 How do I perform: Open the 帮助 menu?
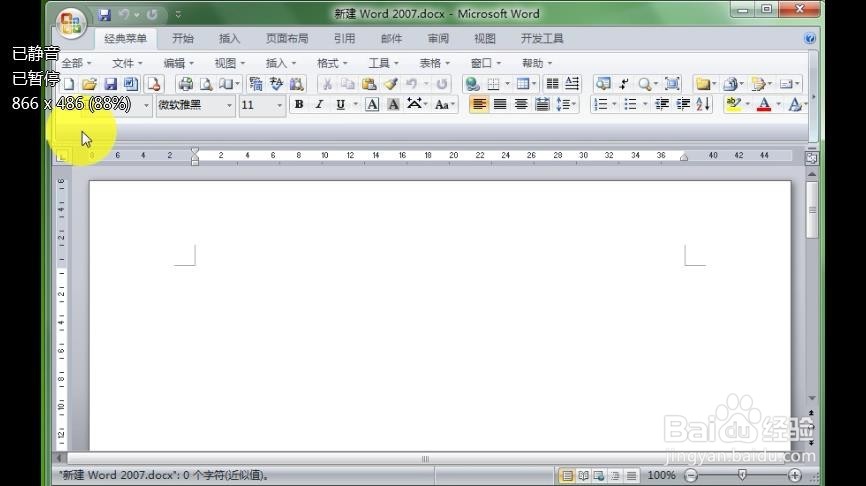click(537, 64)
